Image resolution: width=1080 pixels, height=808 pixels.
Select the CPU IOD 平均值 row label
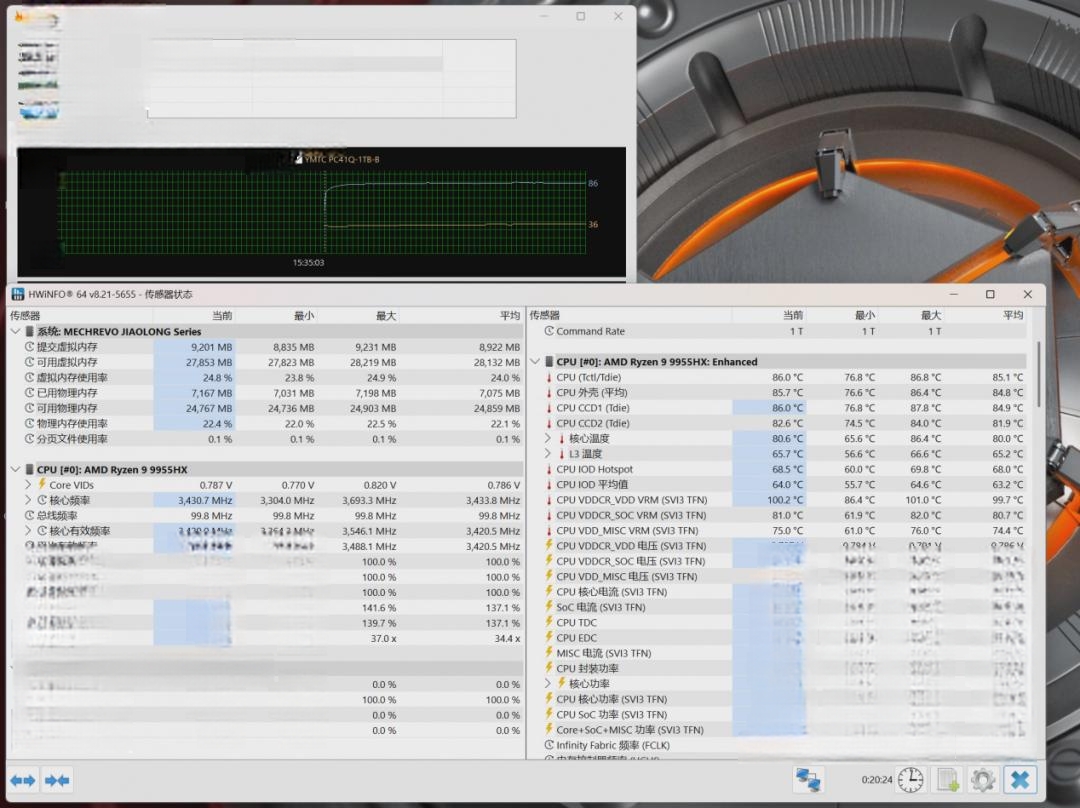pyautogui.click(x=592, y=484)
